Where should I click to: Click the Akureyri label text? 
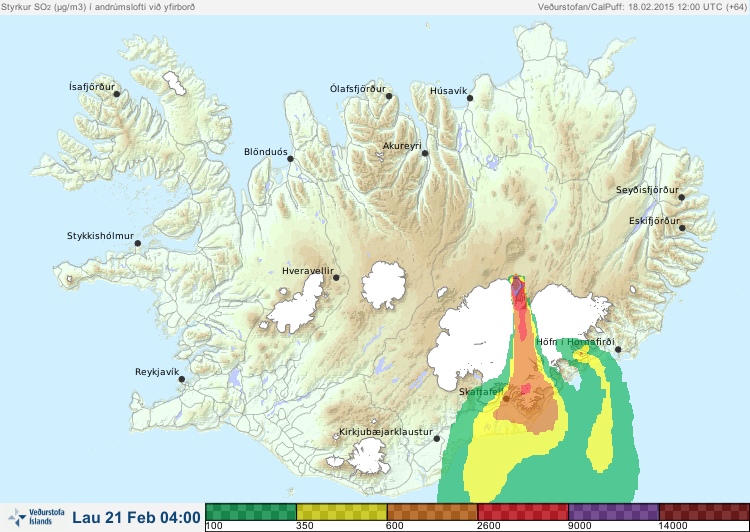[402, 146]
